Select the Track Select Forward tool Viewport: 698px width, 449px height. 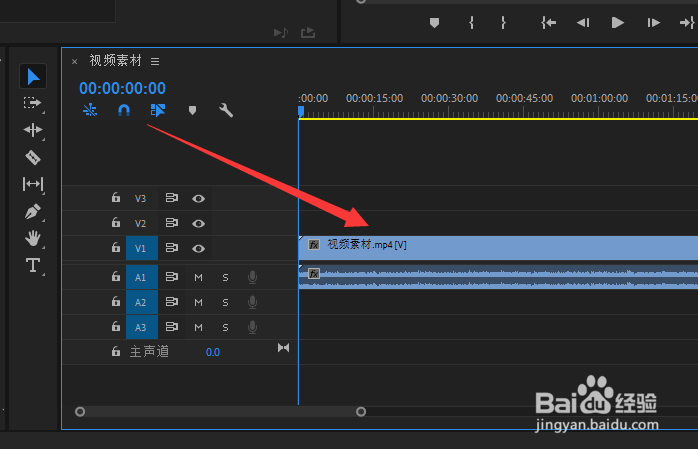tap(32, 103)
